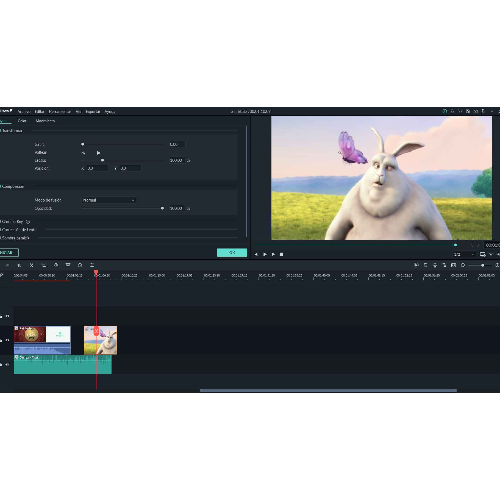The height and width of the screenshot is (500, 500).
Task: Open the last menu in the menu bar
Action: pos(110,112)
